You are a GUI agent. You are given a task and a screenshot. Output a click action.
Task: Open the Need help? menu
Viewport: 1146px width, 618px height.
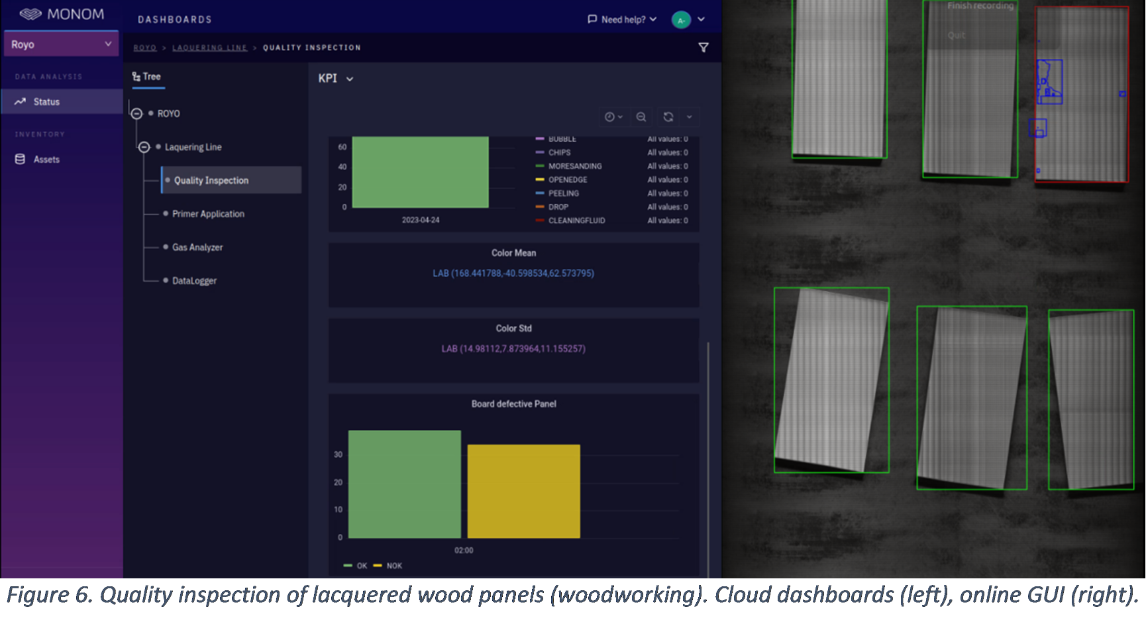[622, 19]
